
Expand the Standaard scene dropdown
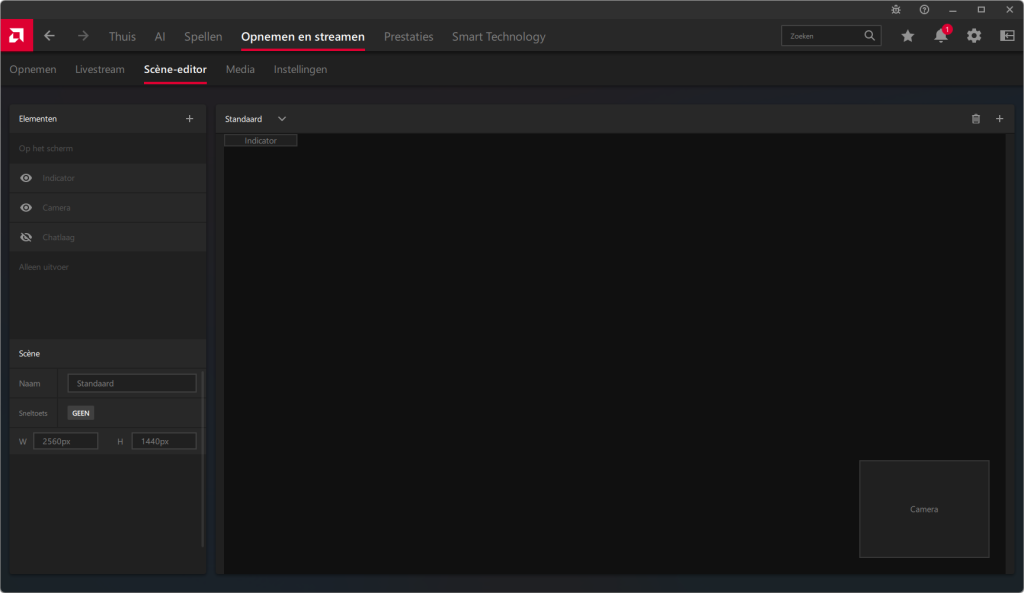pos(282,119)
